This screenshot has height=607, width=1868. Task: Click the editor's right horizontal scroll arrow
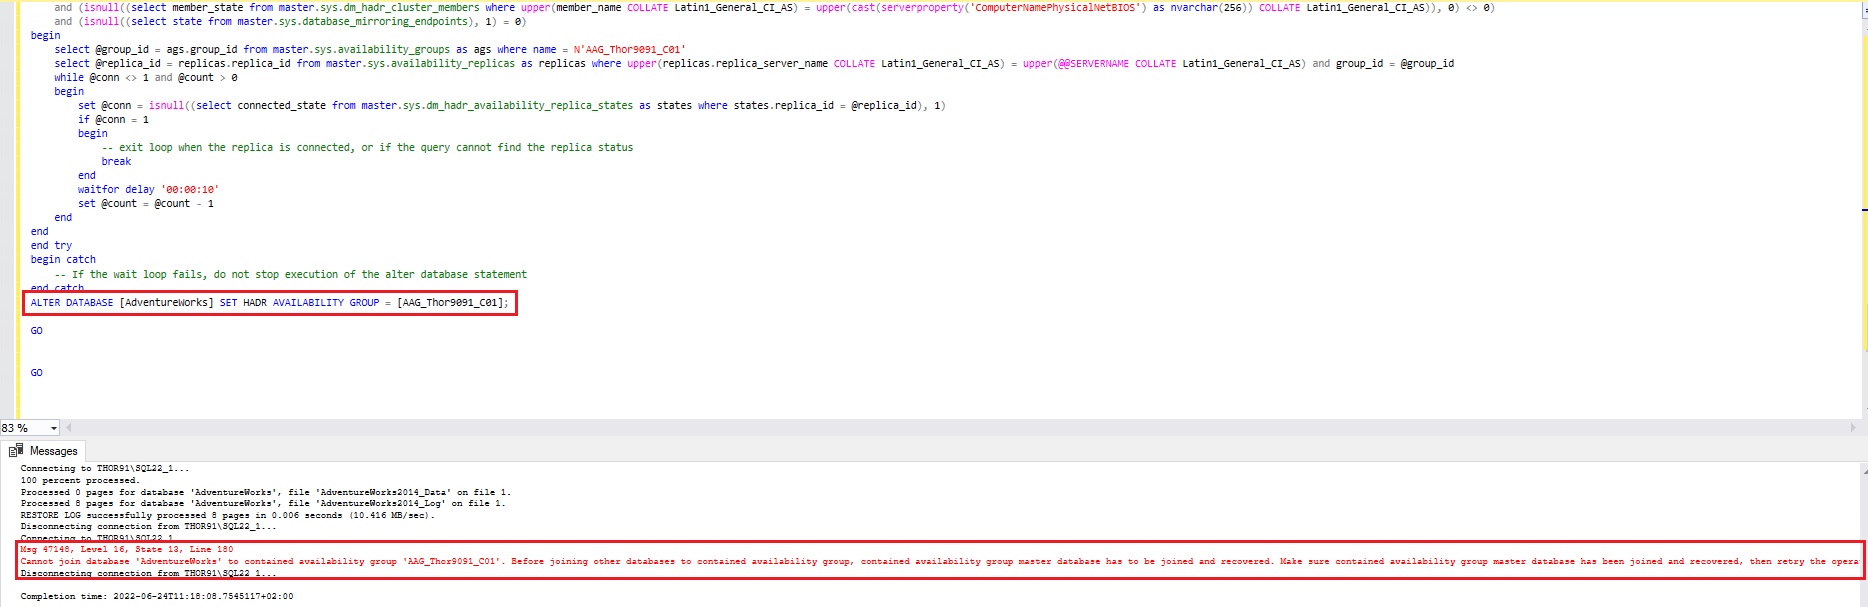coord(1853,428)
